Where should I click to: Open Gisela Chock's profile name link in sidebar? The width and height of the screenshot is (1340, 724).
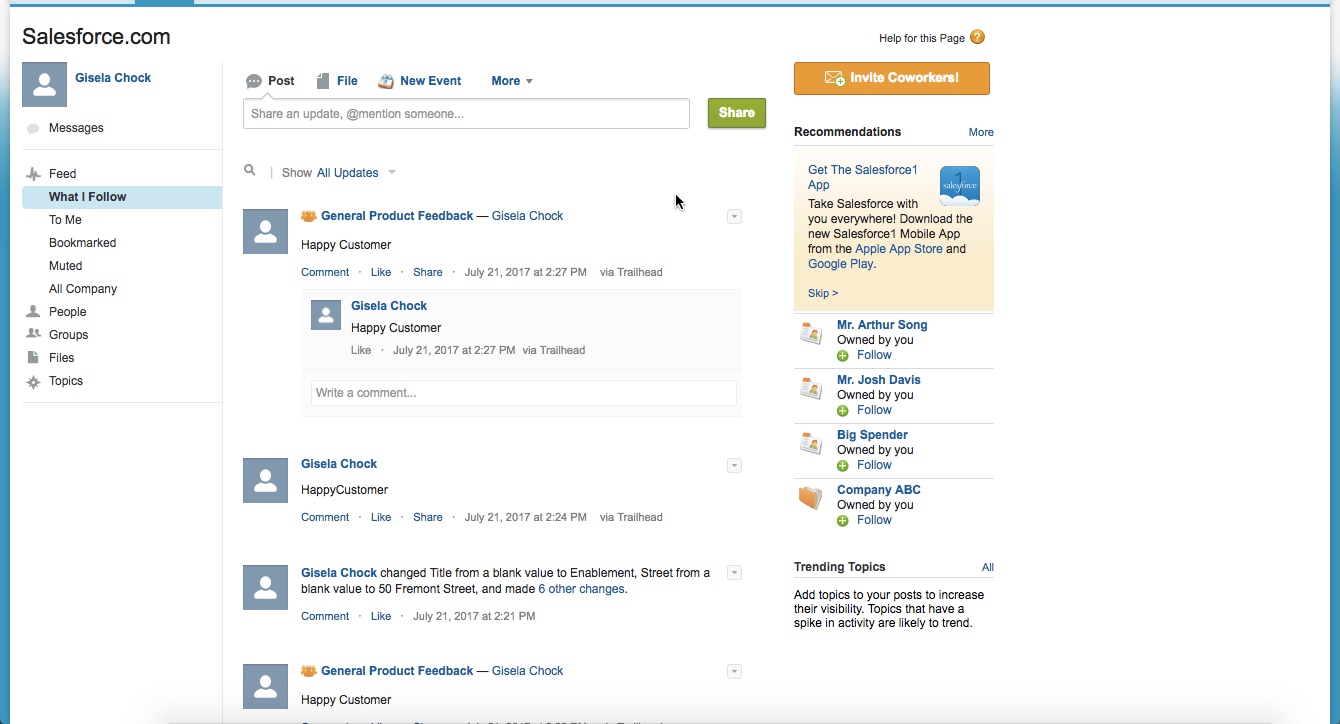[113, 78]
